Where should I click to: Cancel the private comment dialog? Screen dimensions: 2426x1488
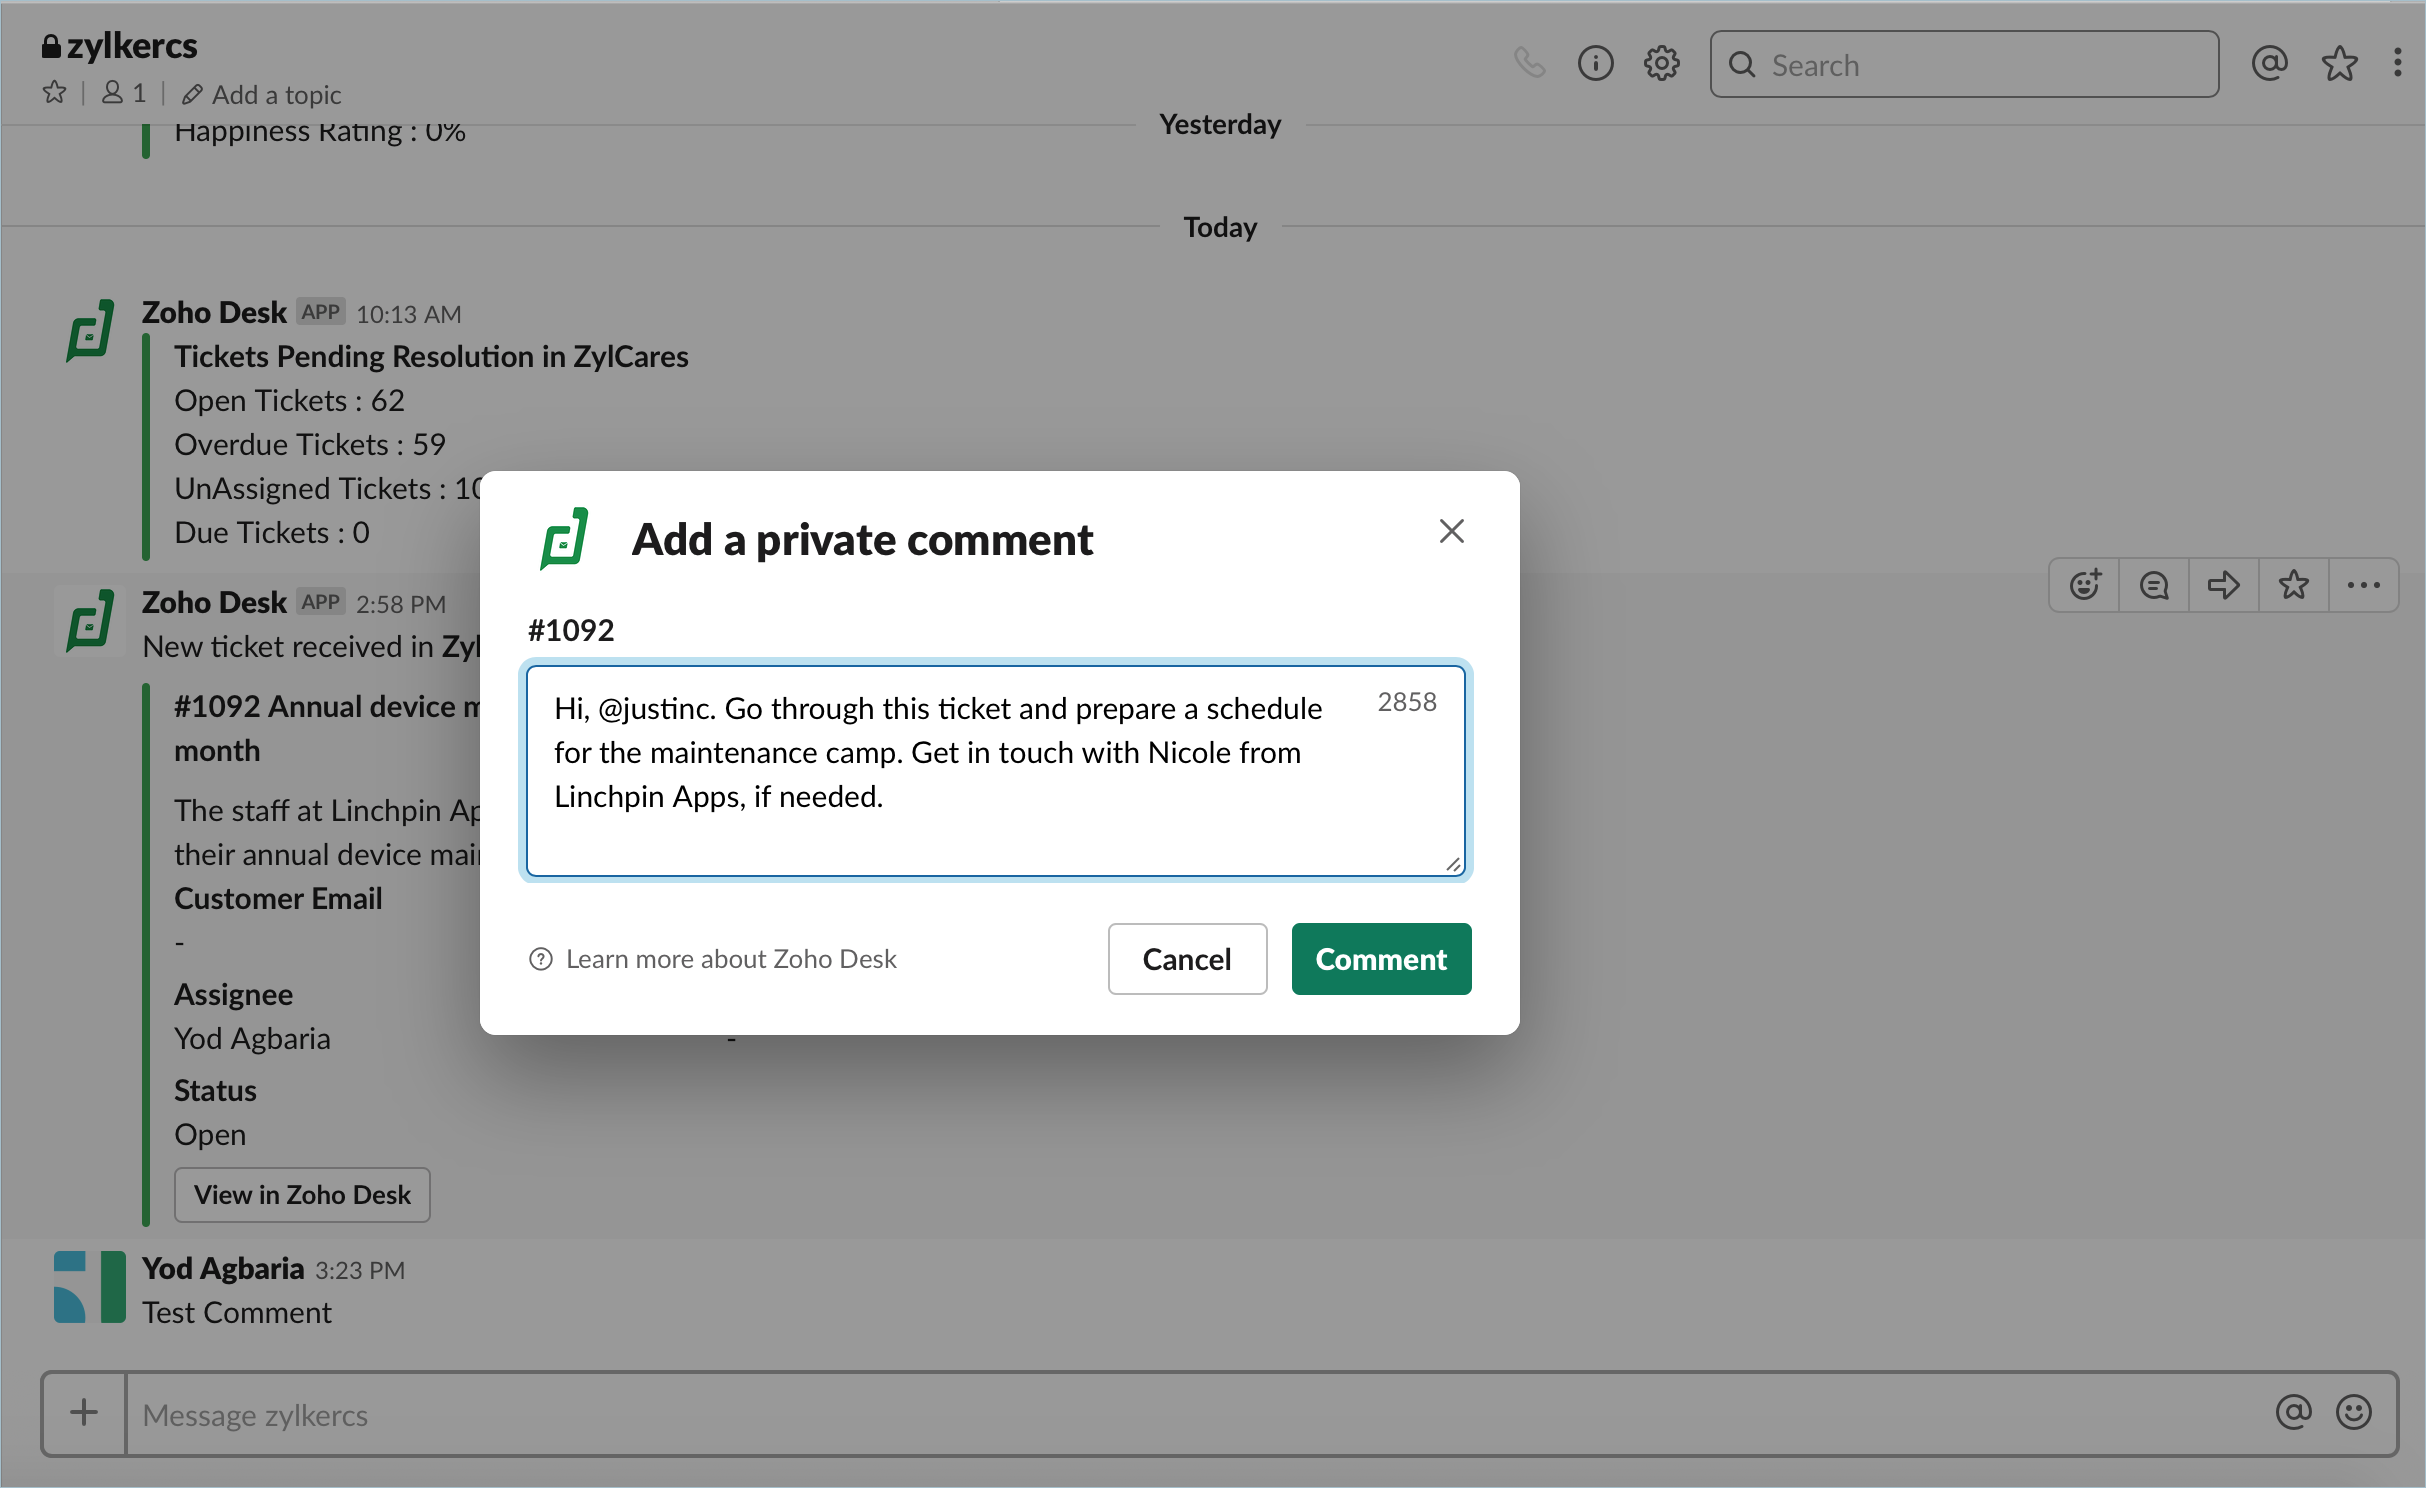pos(1187,959)
